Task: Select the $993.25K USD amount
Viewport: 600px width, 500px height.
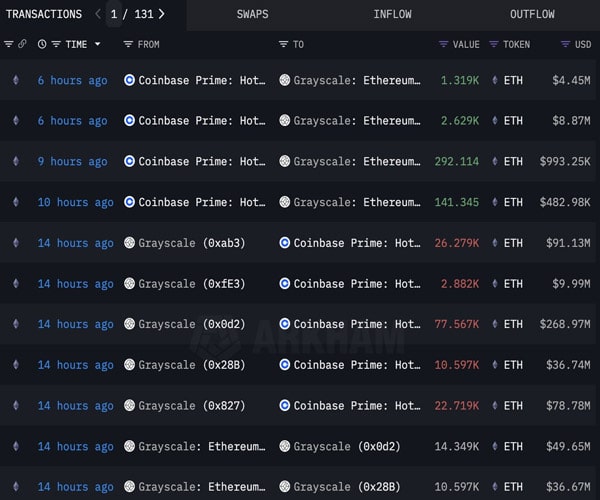Action: pyautogui.click(x=565, y=161)
